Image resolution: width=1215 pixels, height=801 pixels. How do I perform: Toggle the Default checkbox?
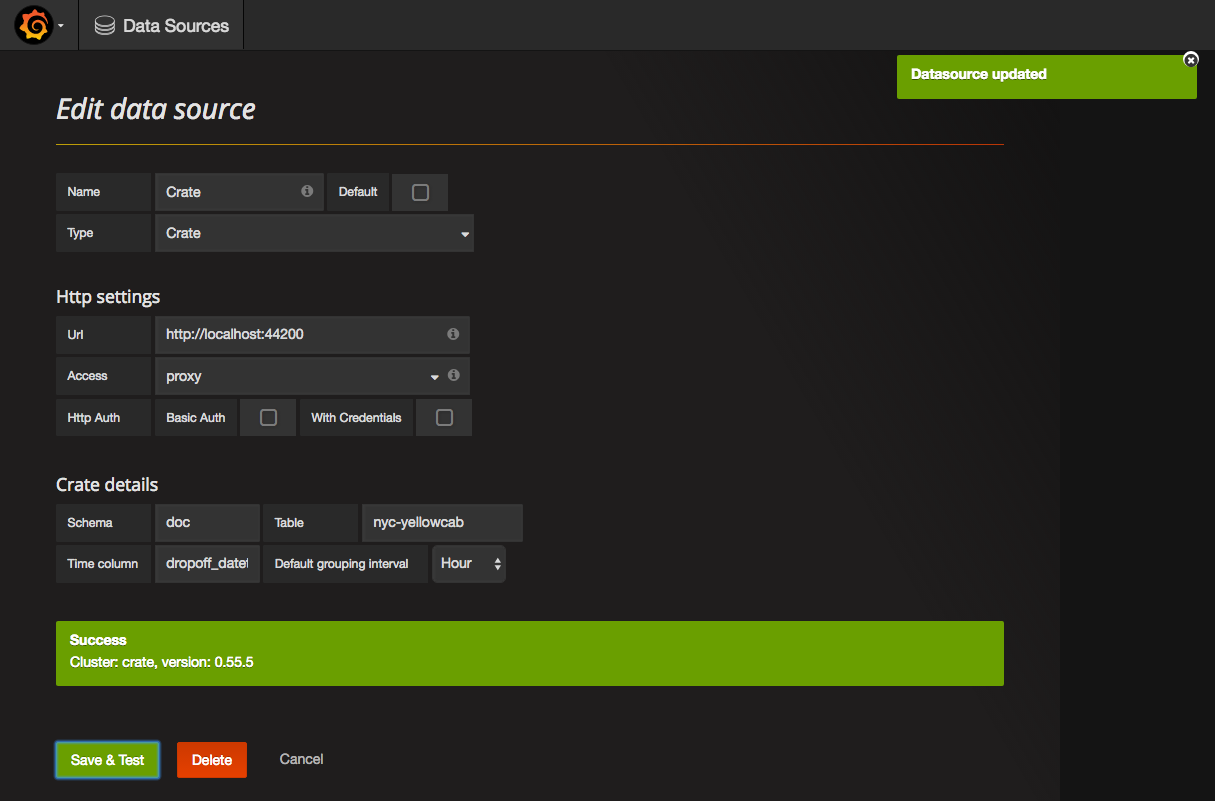[x=420, y=192]
